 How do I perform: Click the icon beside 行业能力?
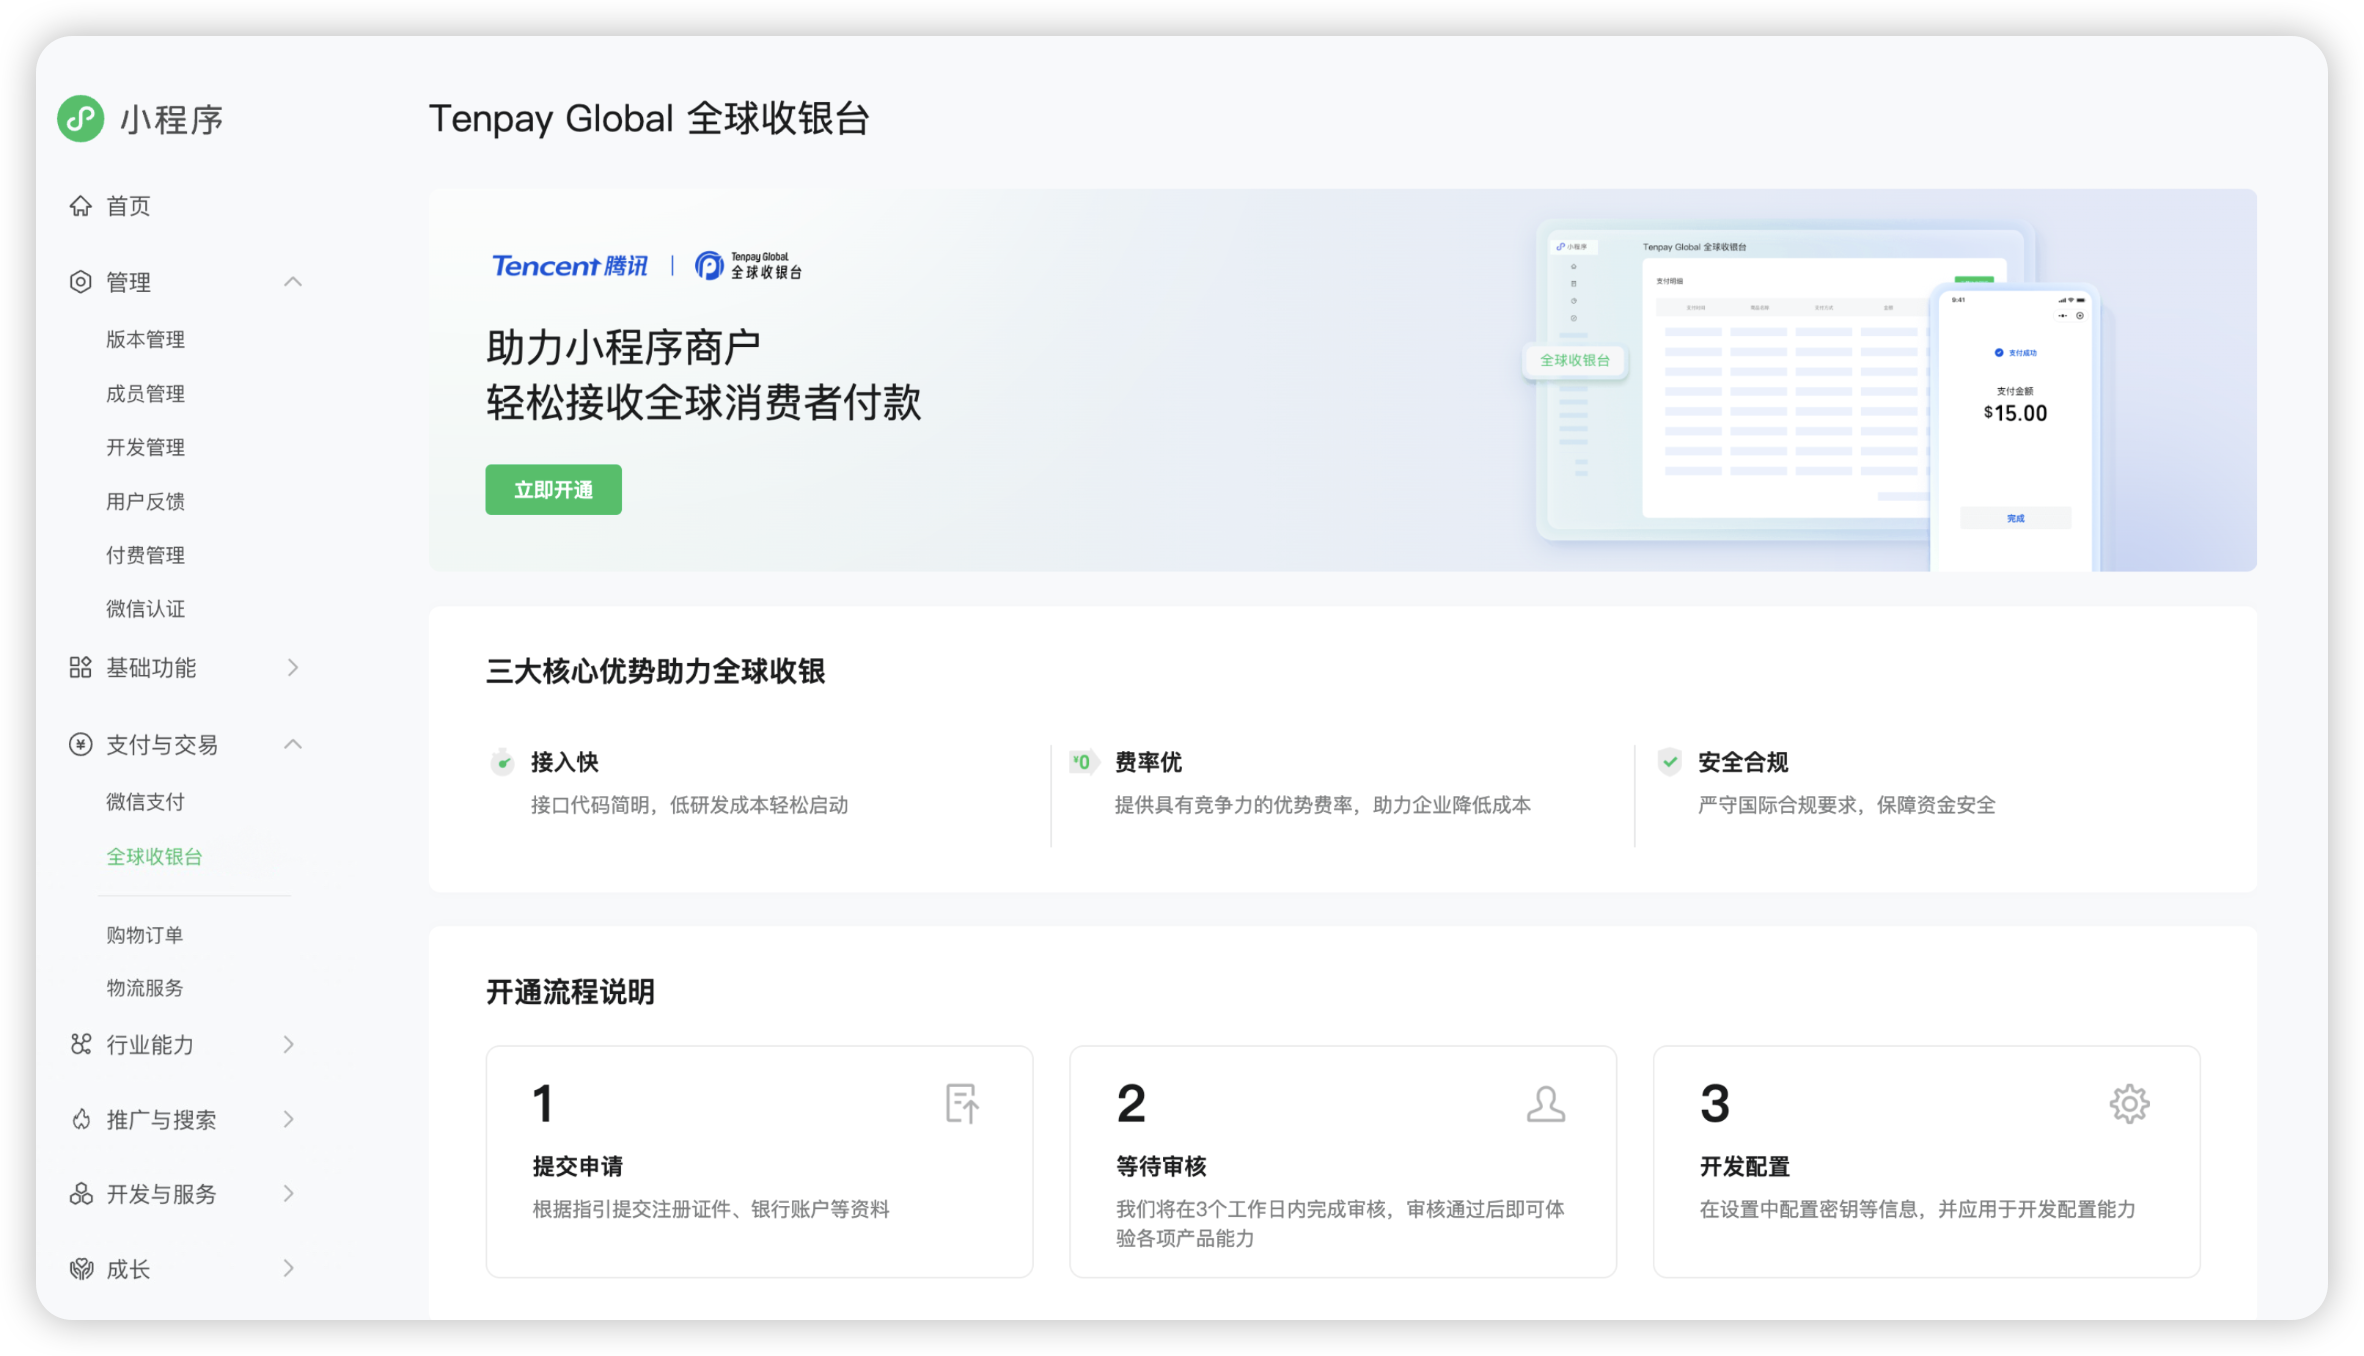[80, 1044]
